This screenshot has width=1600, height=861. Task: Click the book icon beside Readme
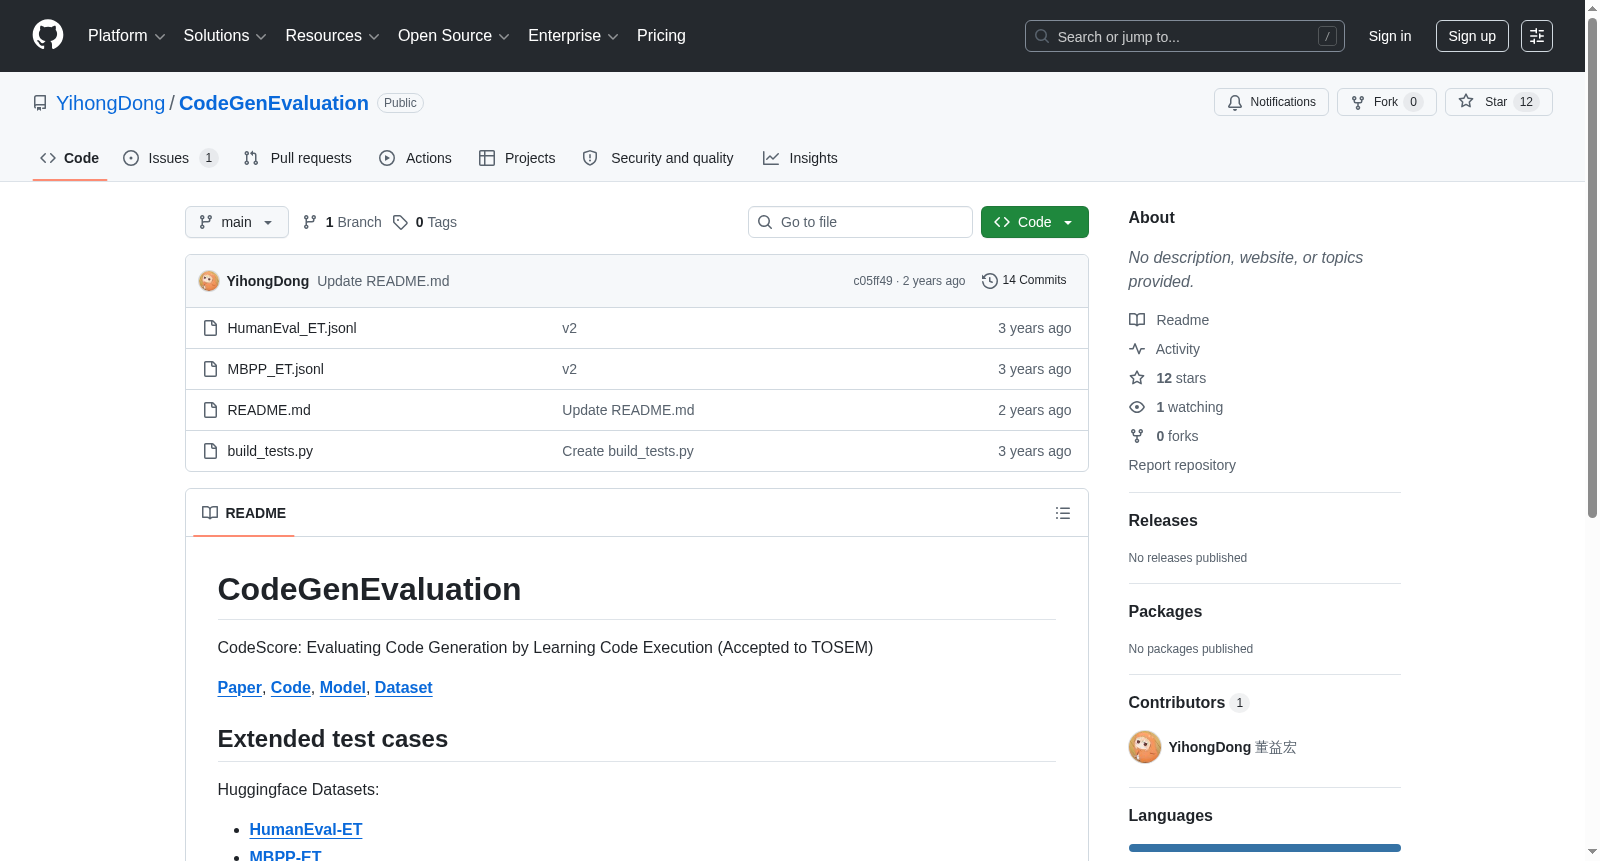pyautogui.click(x=1137, y=320)
